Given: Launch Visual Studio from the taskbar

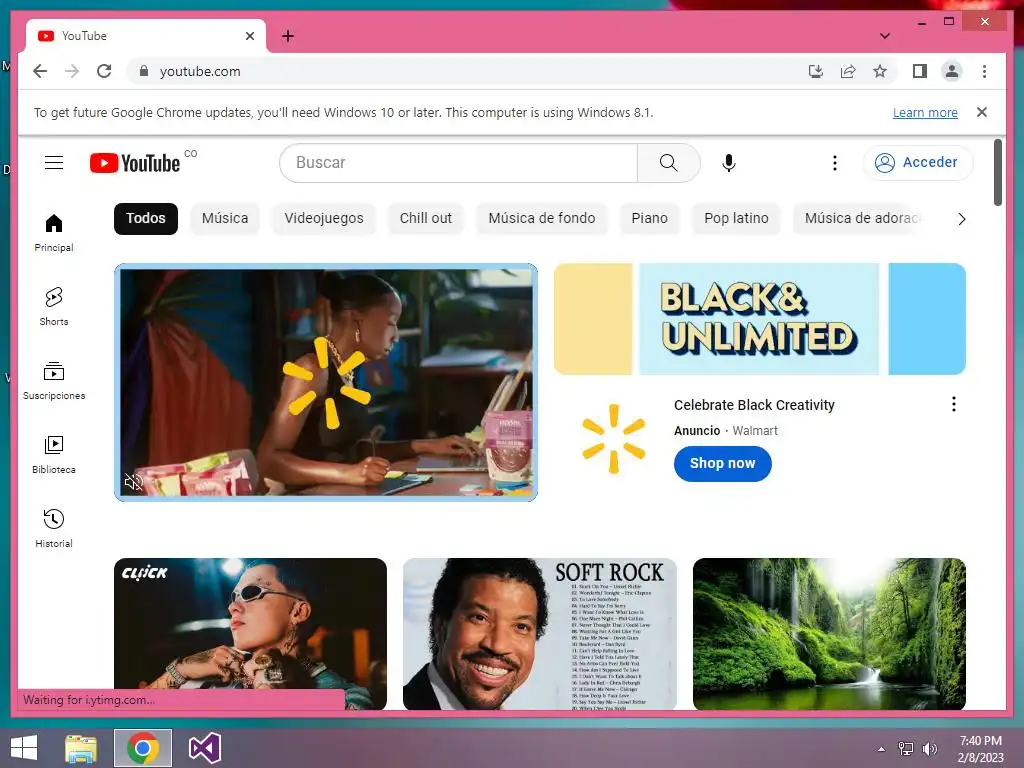Looking at the screenshot, I should pyautogui.click(x=205, y=748).
